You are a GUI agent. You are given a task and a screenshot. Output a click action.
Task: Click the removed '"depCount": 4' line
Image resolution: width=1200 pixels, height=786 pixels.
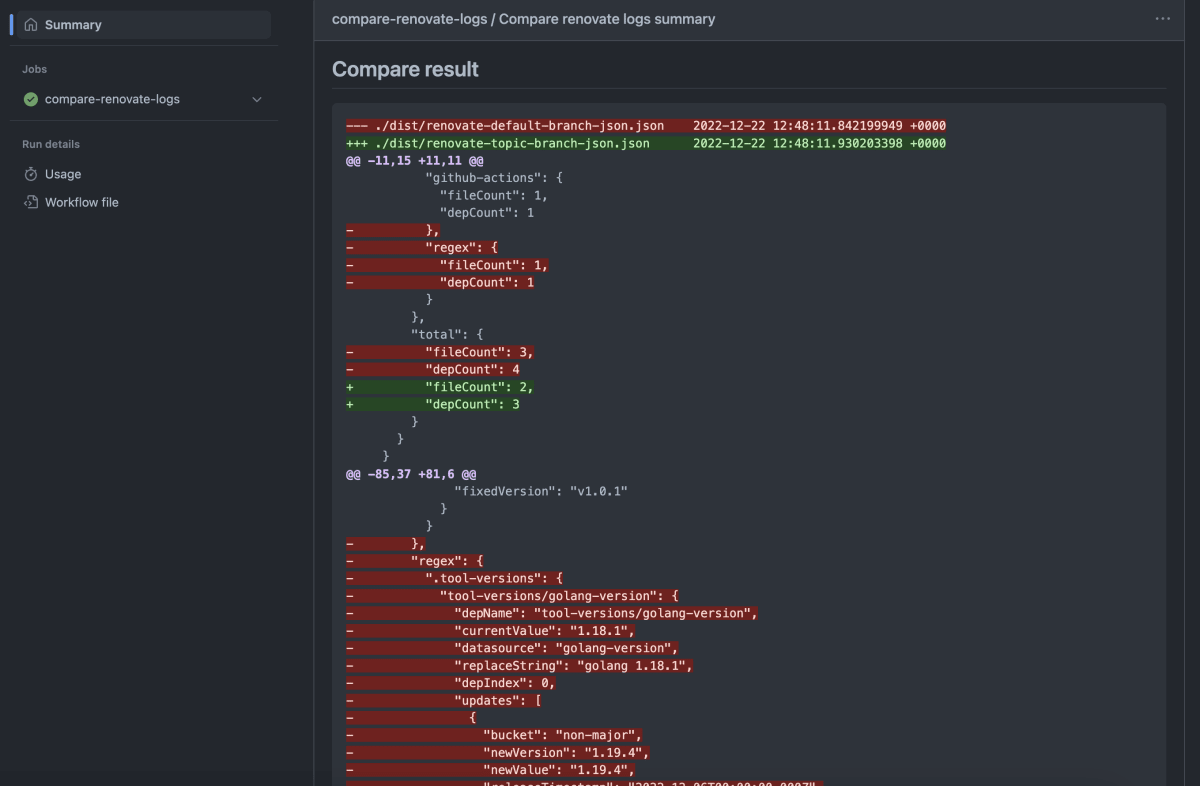click(x=433, y=369)
